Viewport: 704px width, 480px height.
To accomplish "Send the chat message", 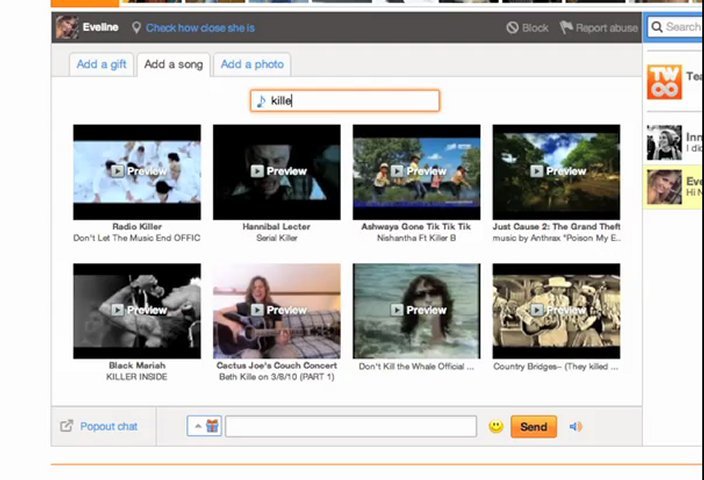I will [534, 426].
